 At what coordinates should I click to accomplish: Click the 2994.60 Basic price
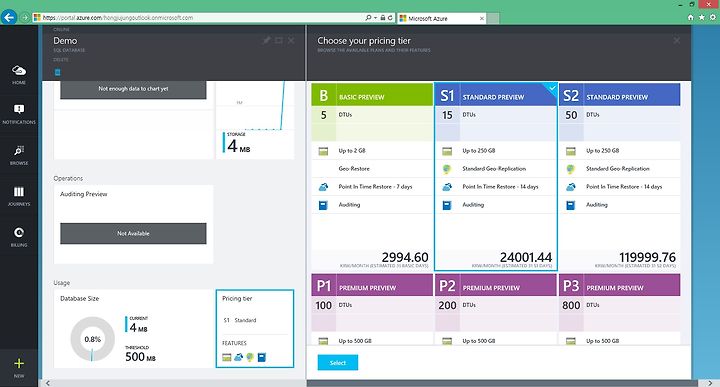pyautogui.click(x=405, y=257)
